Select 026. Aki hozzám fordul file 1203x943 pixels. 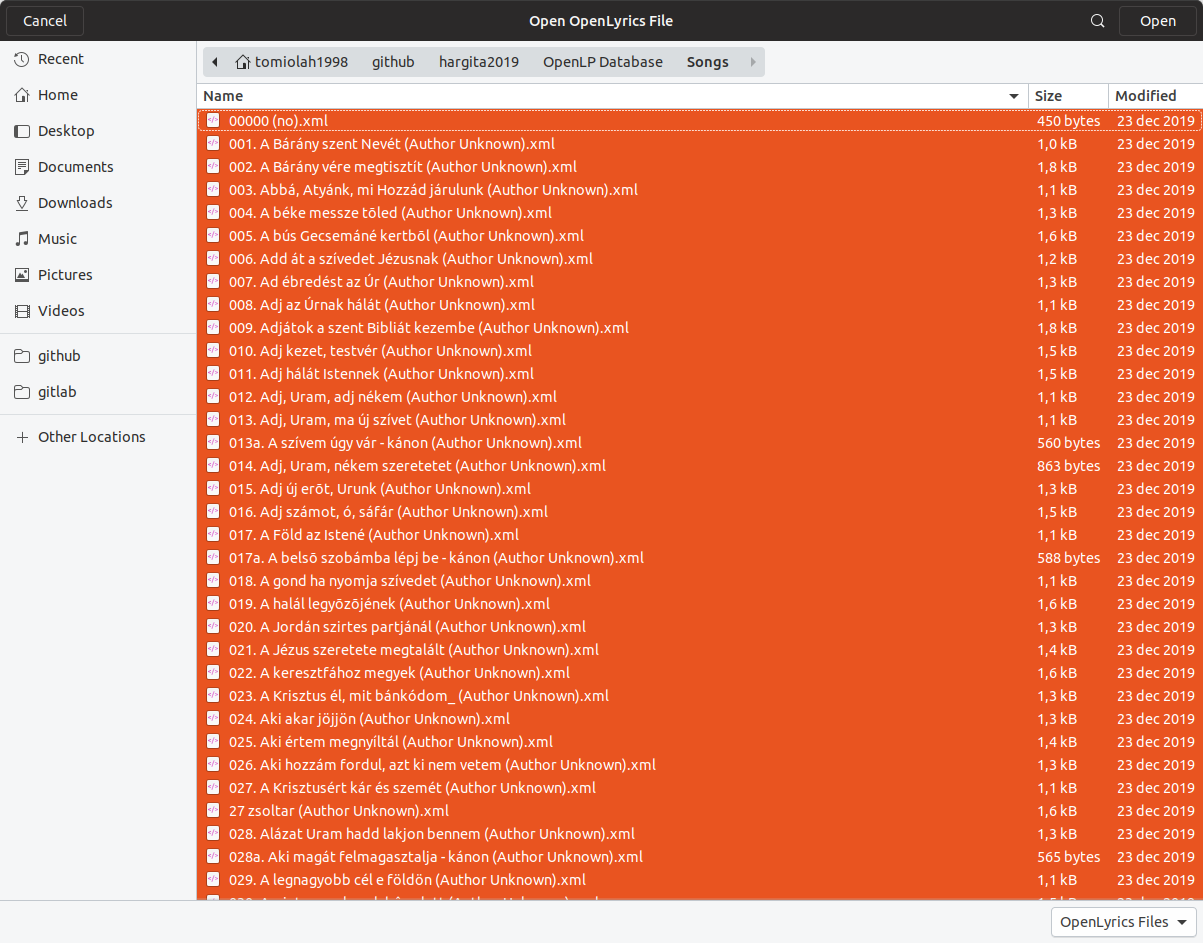(700, 764)
